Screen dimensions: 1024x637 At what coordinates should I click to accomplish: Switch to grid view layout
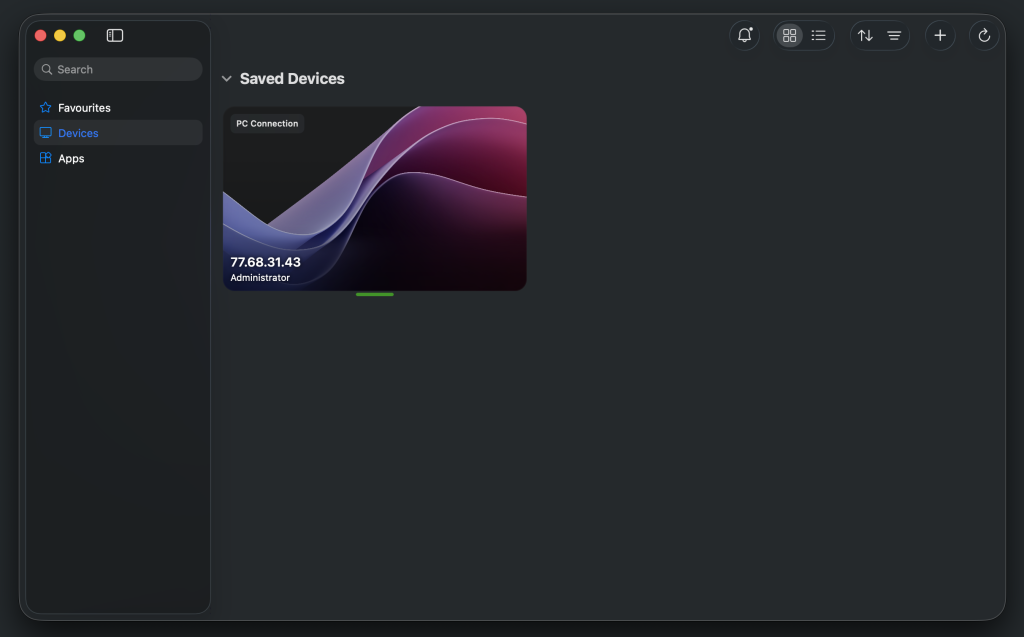(x=790, y=35)
